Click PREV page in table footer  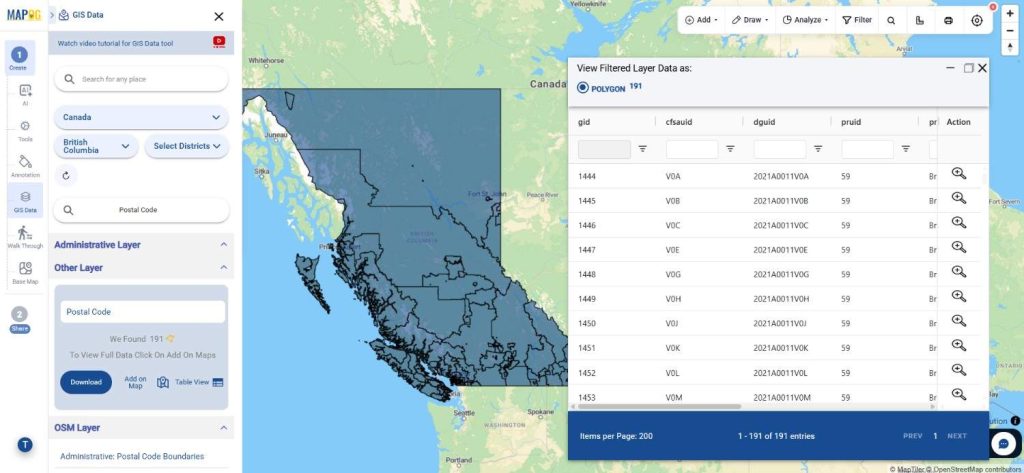[x=912, y=436]
